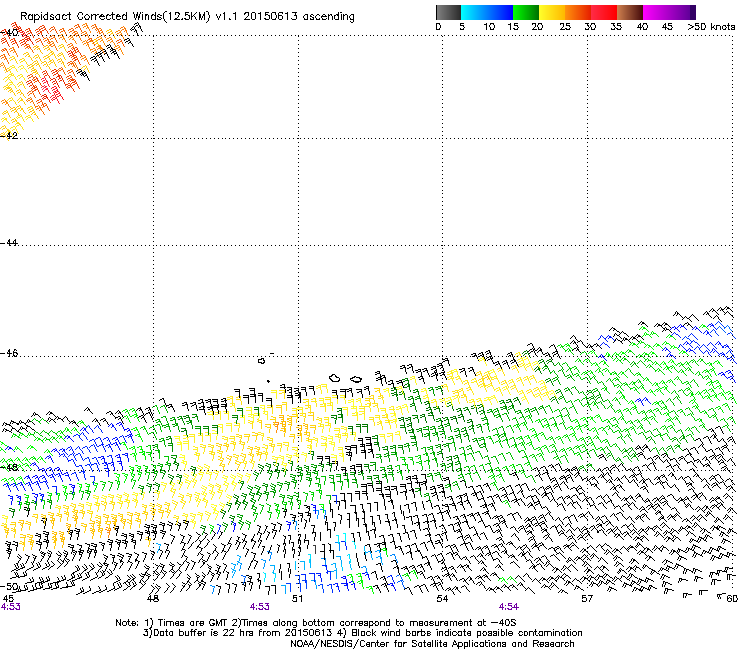Click the NOAA/NESDIS credit line
The width and height of the screenshot is (740, 650).
pyautogui.click(x=432, y=644)
